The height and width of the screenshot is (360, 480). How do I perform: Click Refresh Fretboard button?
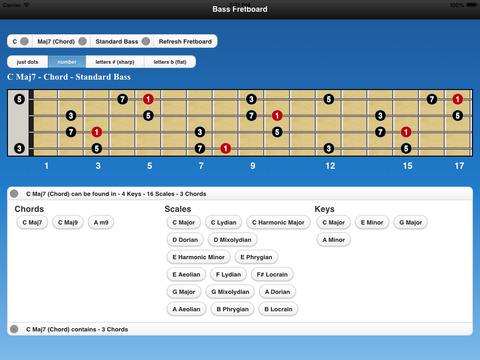(x=185, y=41)
